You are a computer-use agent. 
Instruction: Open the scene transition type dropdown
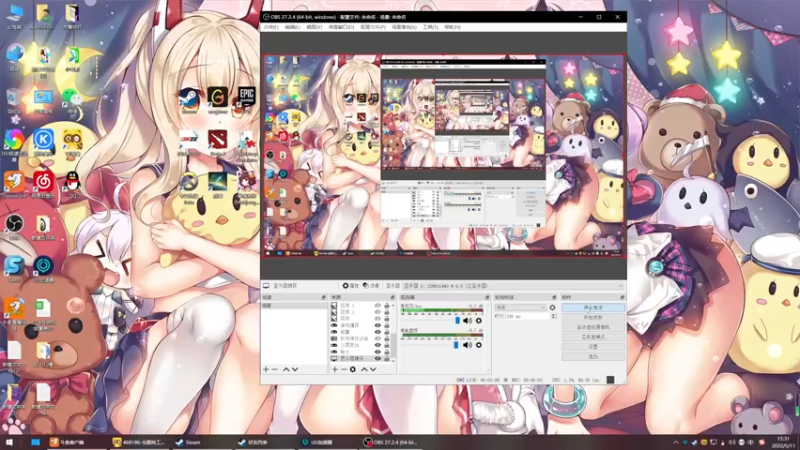coord(520,307)
